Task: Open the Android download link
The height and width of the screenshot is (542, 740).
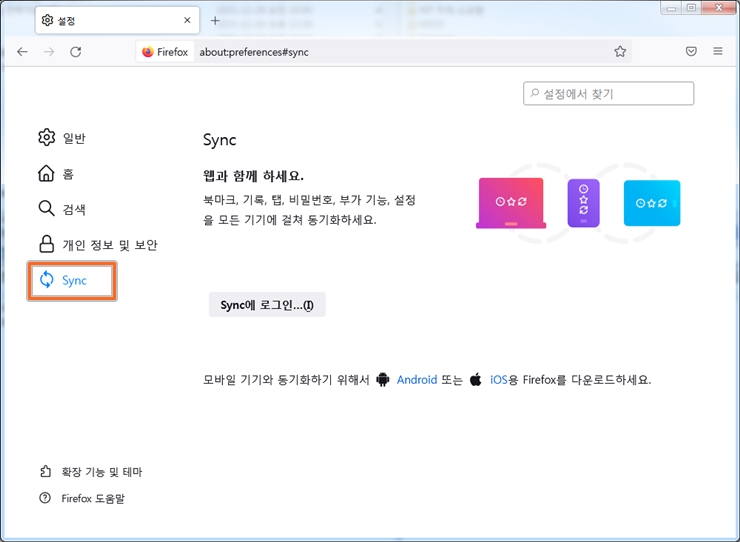Action: pos(417,380)
